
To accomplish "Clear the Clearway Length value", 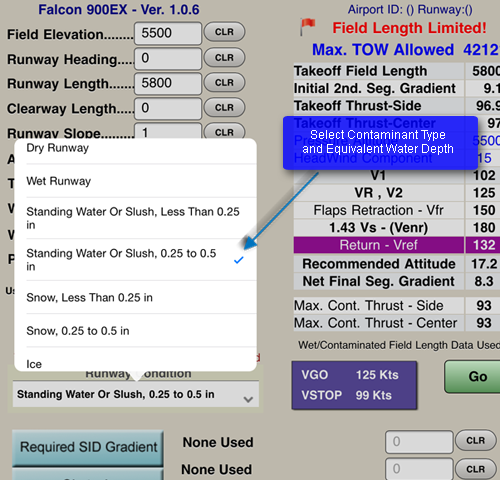I will pyautogui.click(x=224, y=108).
